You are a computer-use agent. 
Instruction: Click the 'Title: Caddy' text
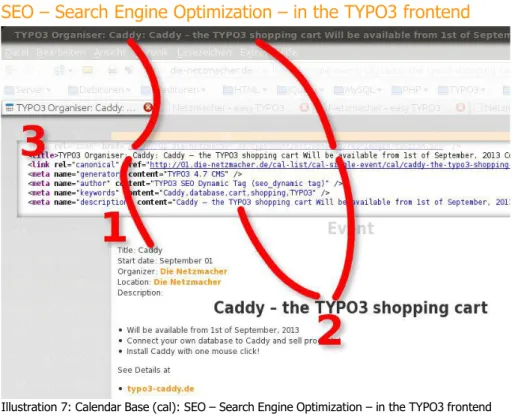tap(140, 250)
